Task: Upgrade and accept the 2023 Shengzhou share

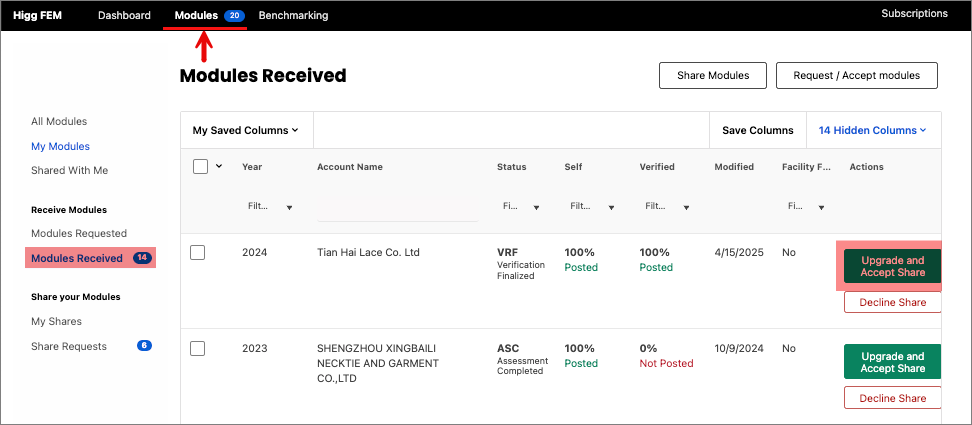Action: coord(892,362)
